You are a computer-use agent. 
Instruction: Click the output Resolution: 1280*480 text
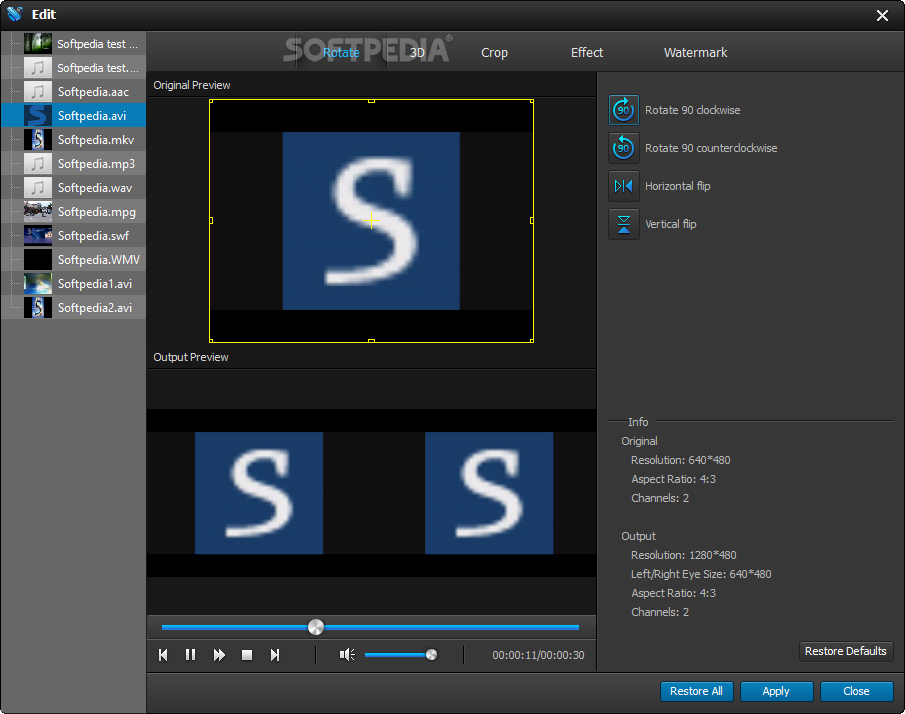[683, 555]
